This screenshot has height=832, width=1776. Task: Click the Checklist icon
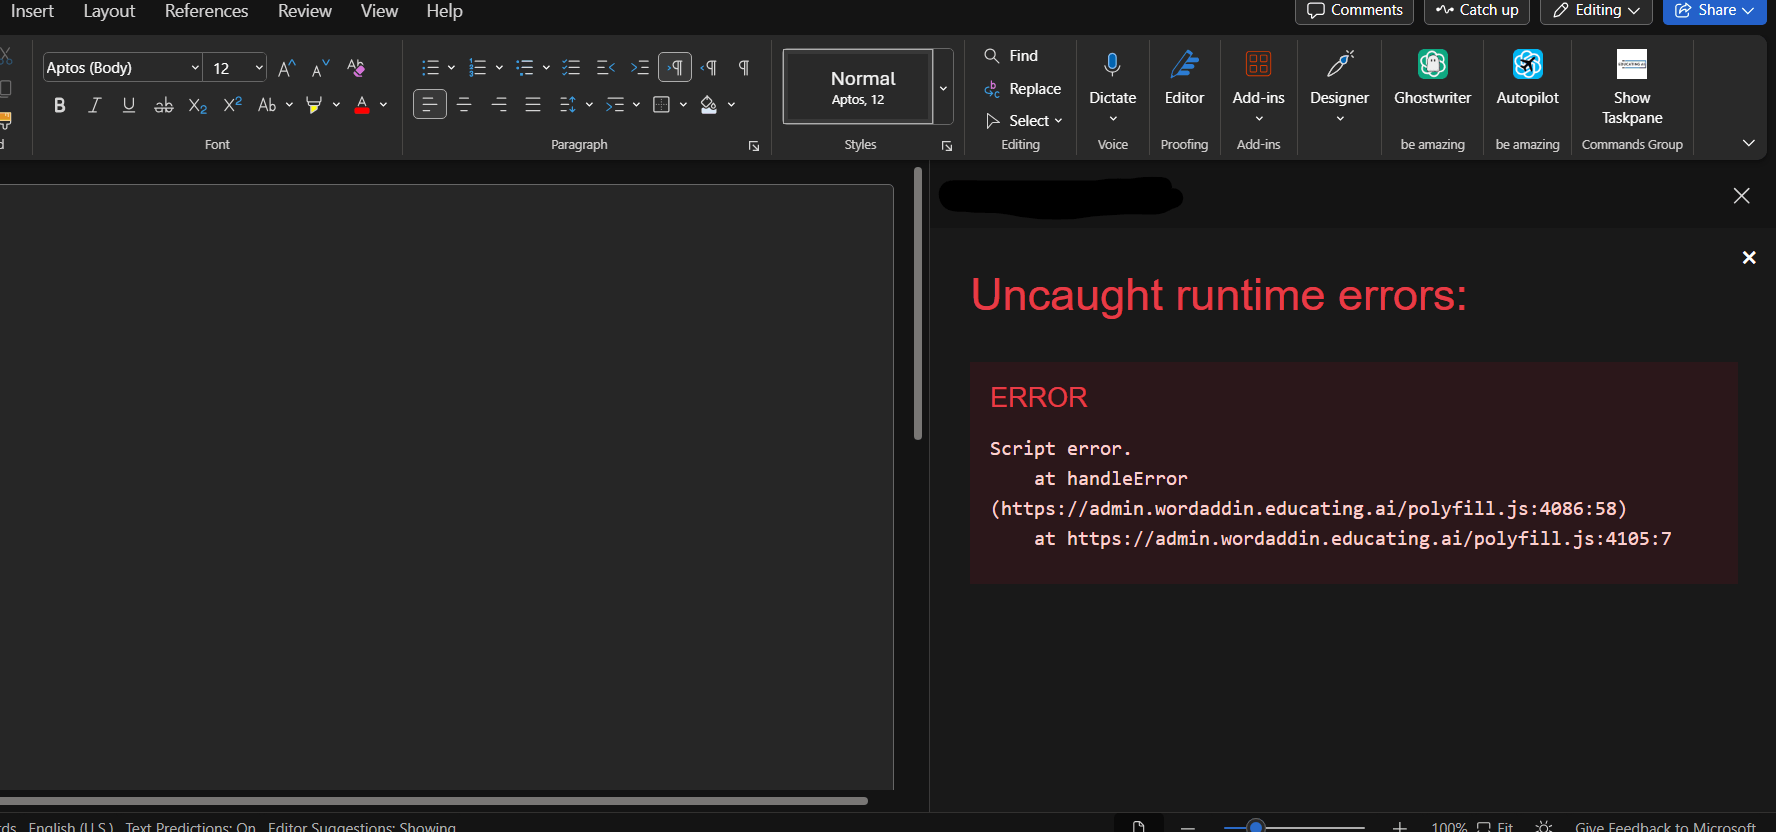tap(571, 68)
